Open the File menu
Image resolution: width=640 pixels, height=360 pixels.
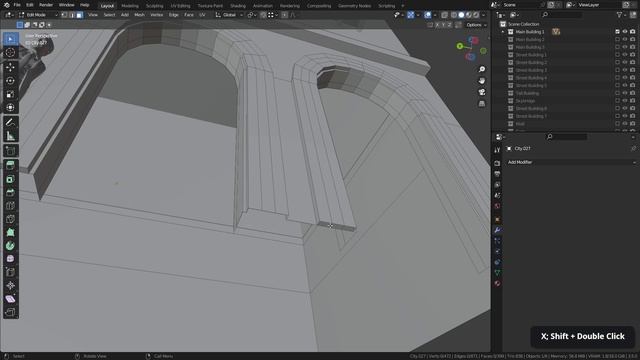pyautogui.click(x=17, y=5)
